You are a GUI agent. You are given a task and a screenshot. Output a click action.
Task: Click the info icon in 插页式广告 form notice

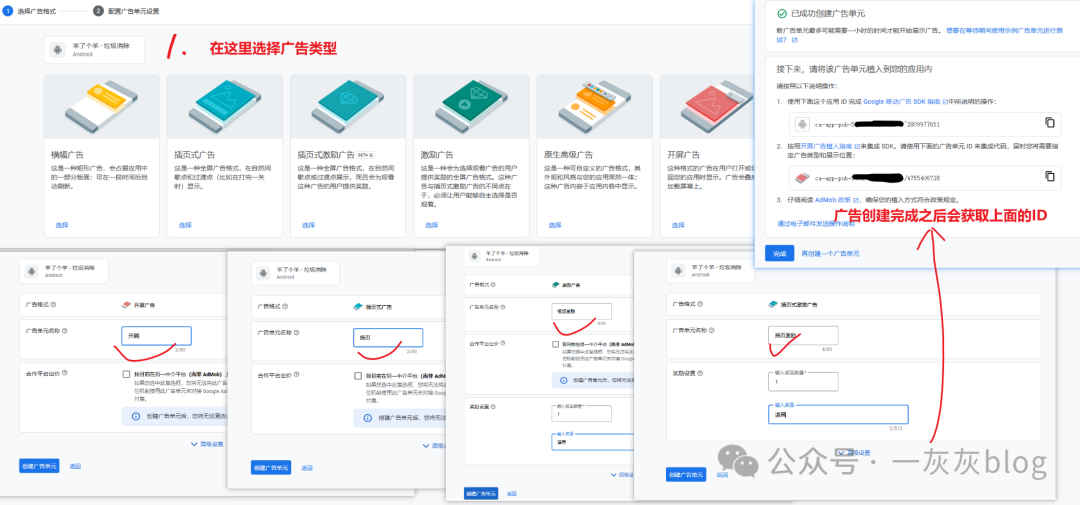pyautogui.click(x=367, y=418)
